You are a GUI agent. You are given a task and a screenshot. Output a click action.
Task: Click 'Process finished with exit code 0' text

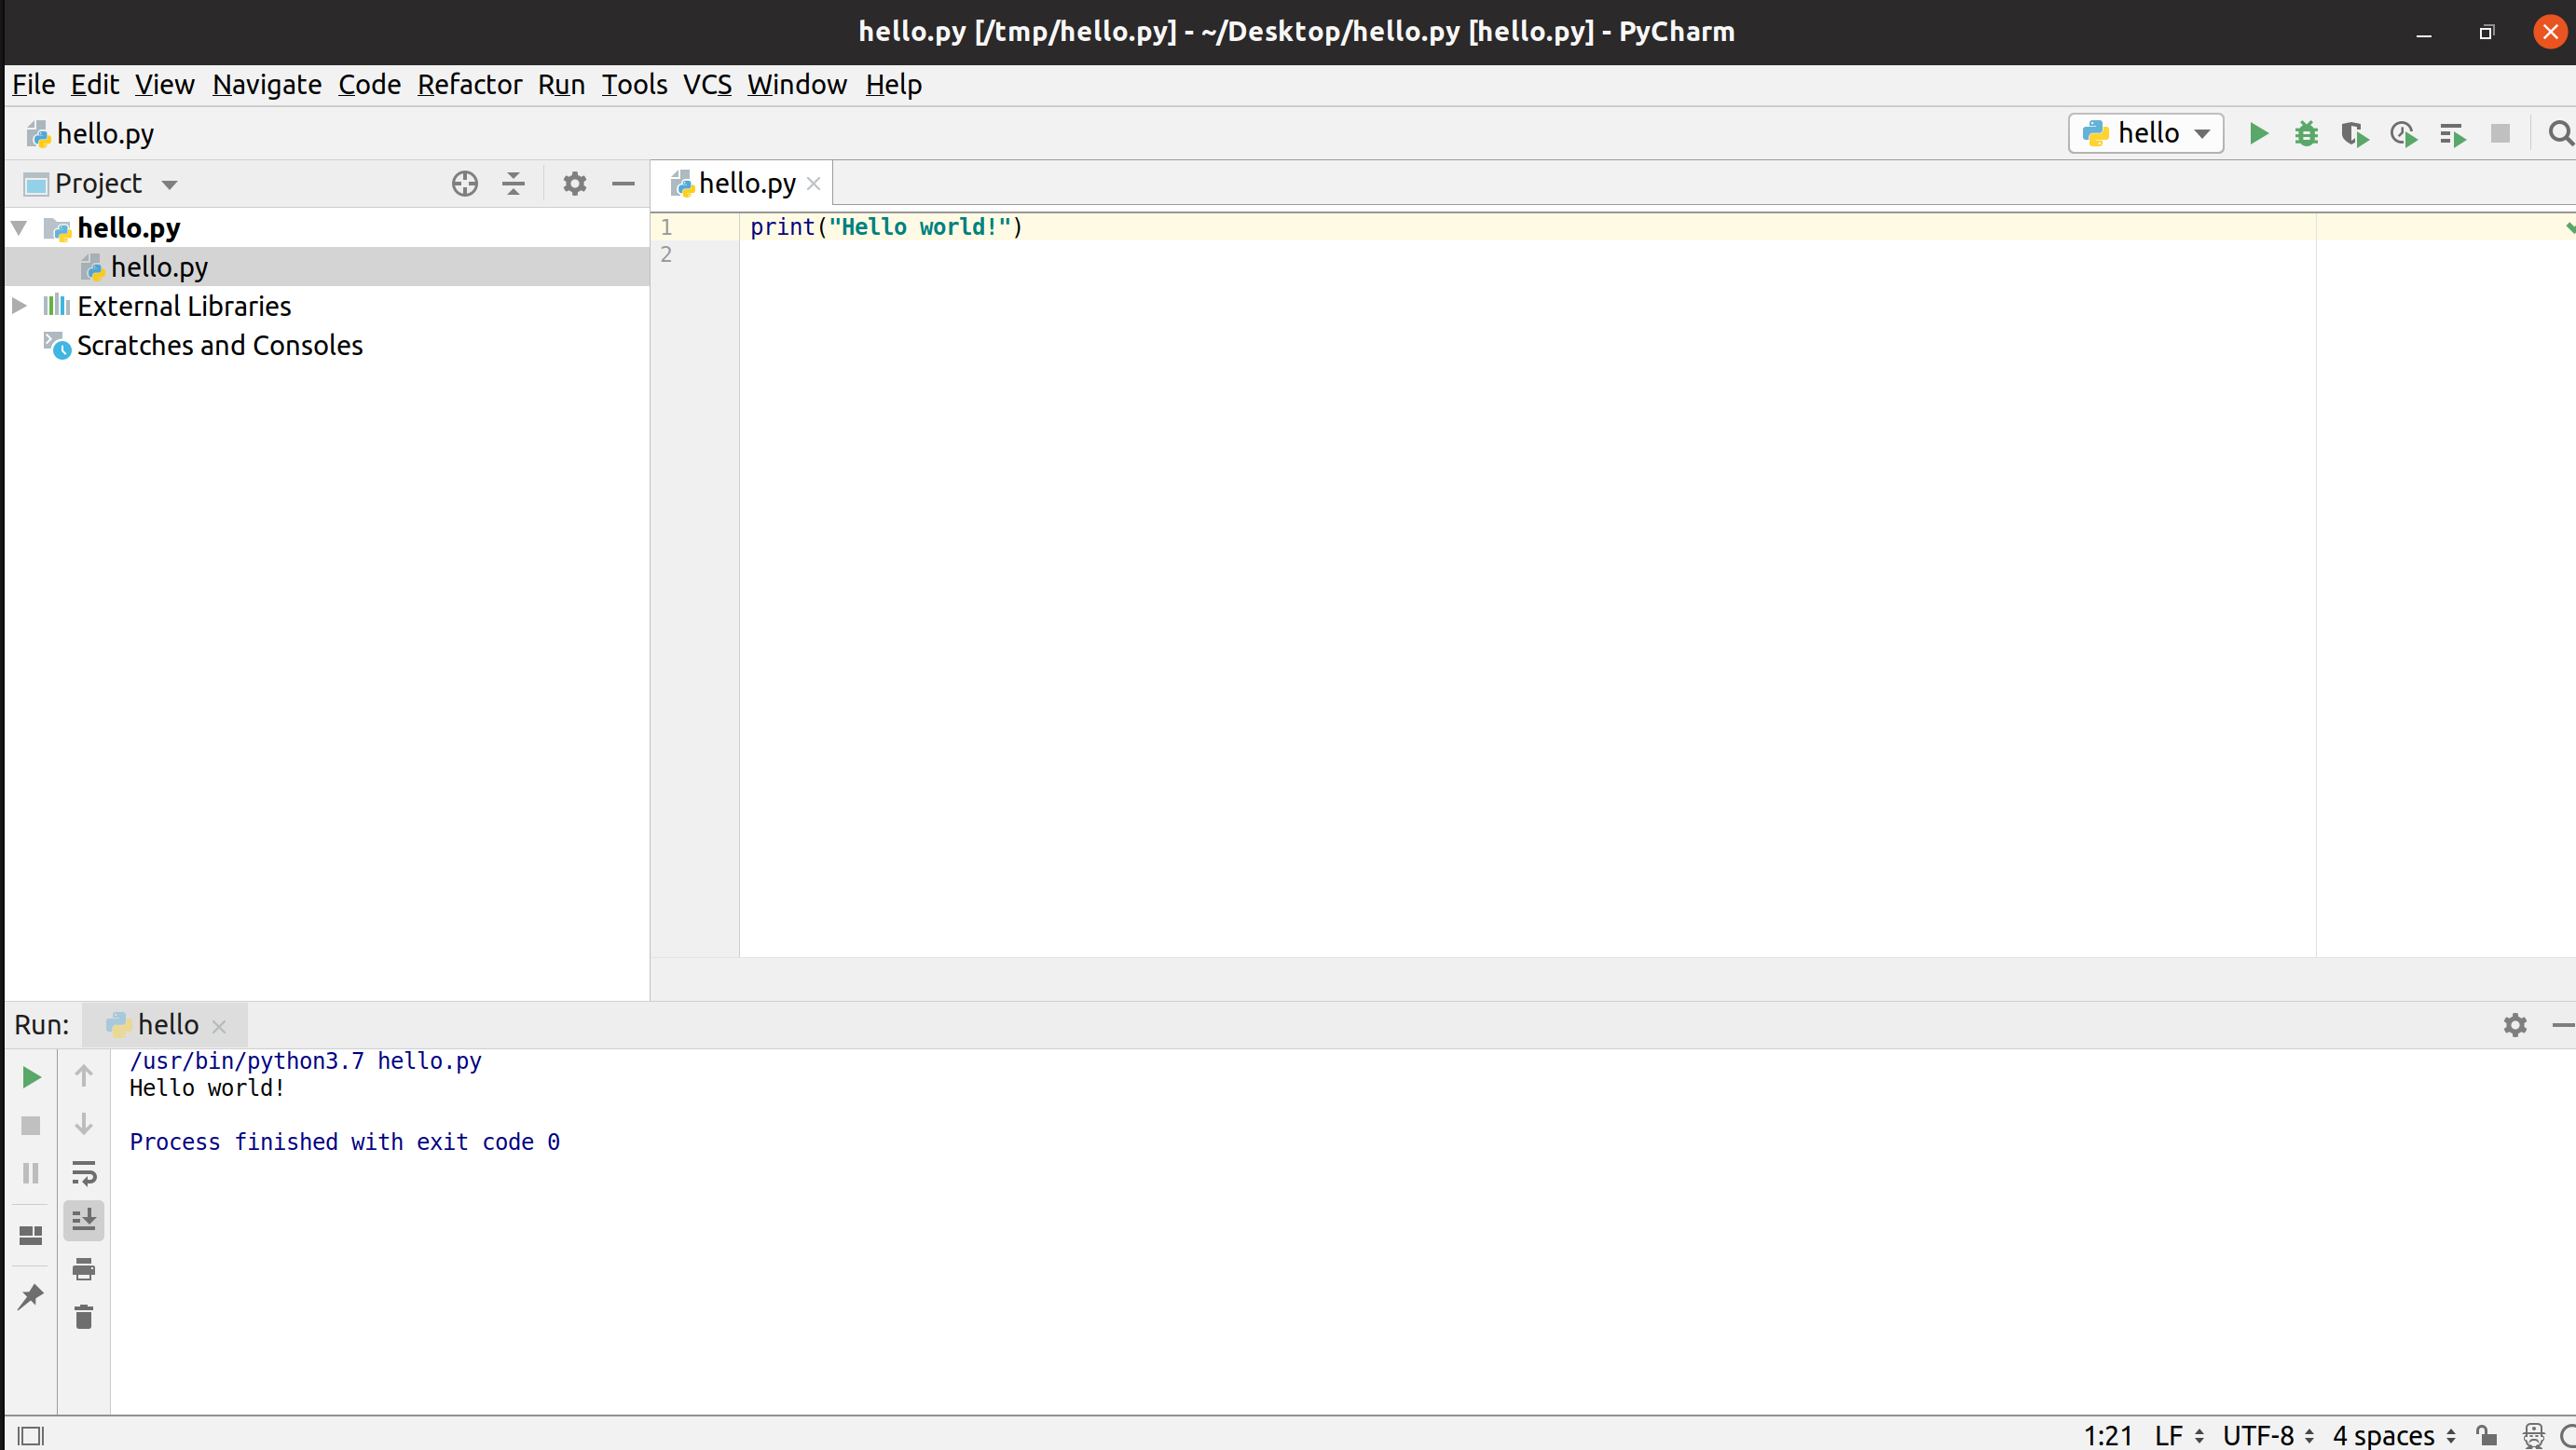[x=344, y=1142]
